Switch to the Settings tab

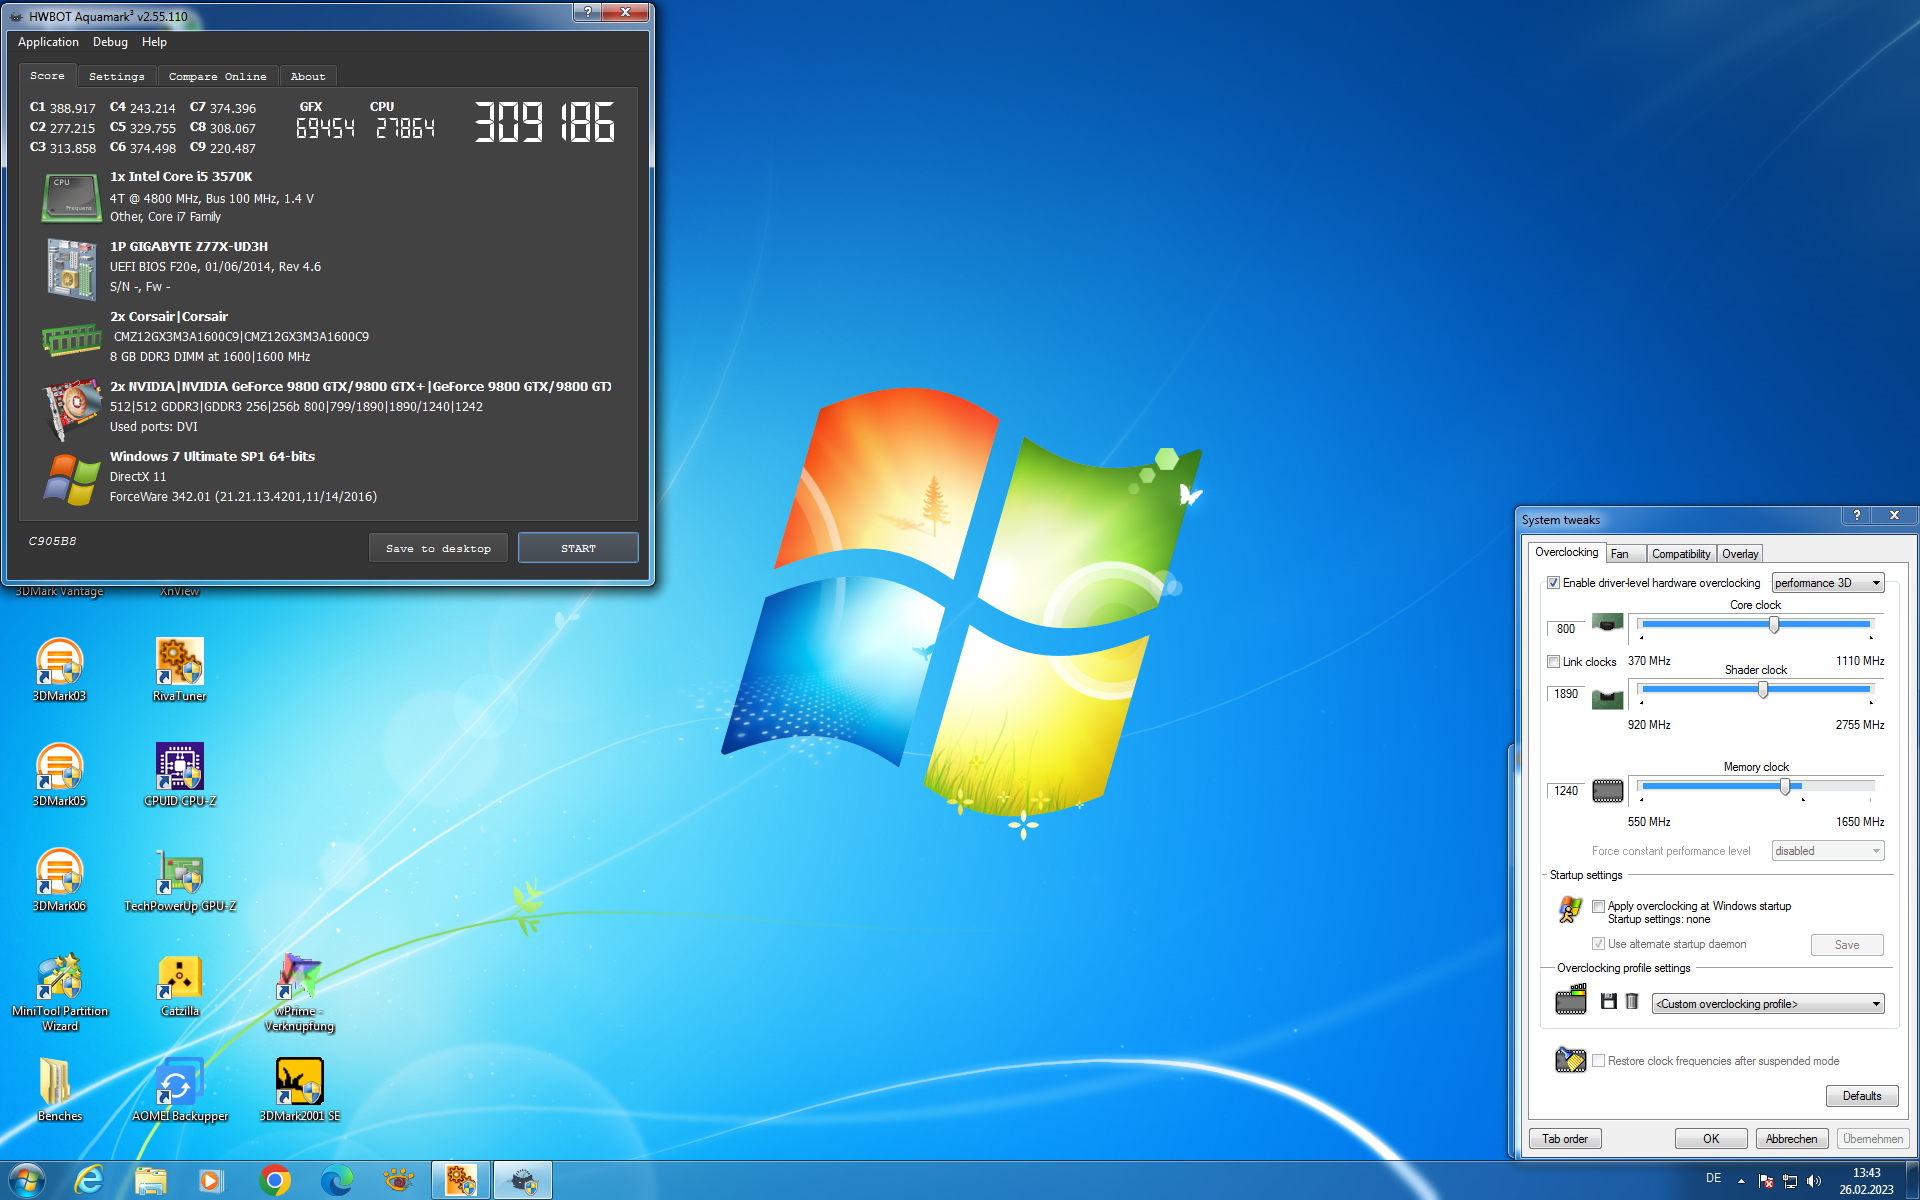(117, 77)
